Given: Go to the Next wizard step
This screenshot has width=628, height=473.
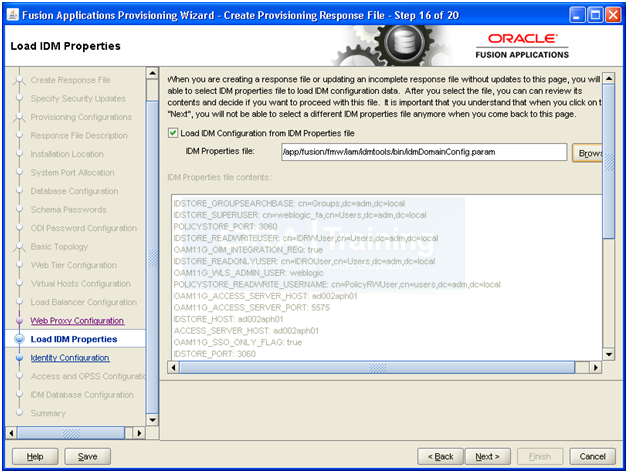Looking at the screenshot, I should [487, 457].
